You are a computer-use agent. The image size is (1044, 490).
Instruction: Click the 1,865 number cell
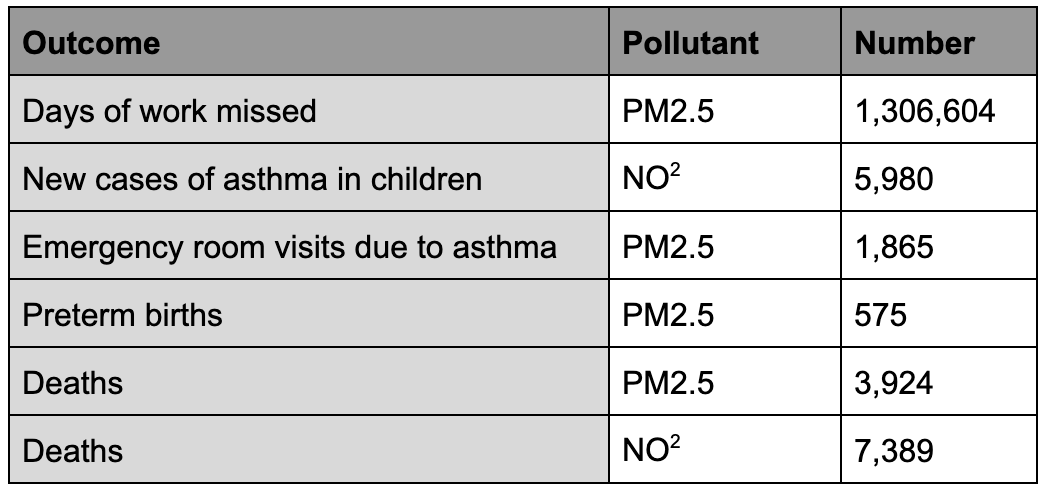pyautogui.click(x=894, y=247)
